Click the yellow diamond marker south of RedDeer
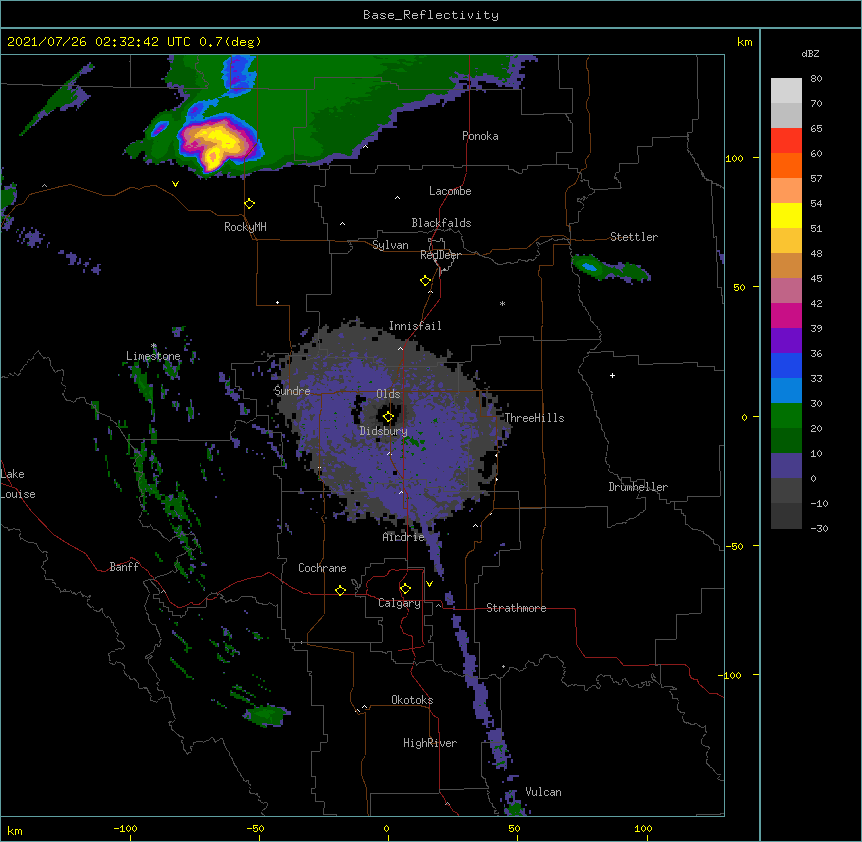 pyautogui.click(x=426, y=281)
